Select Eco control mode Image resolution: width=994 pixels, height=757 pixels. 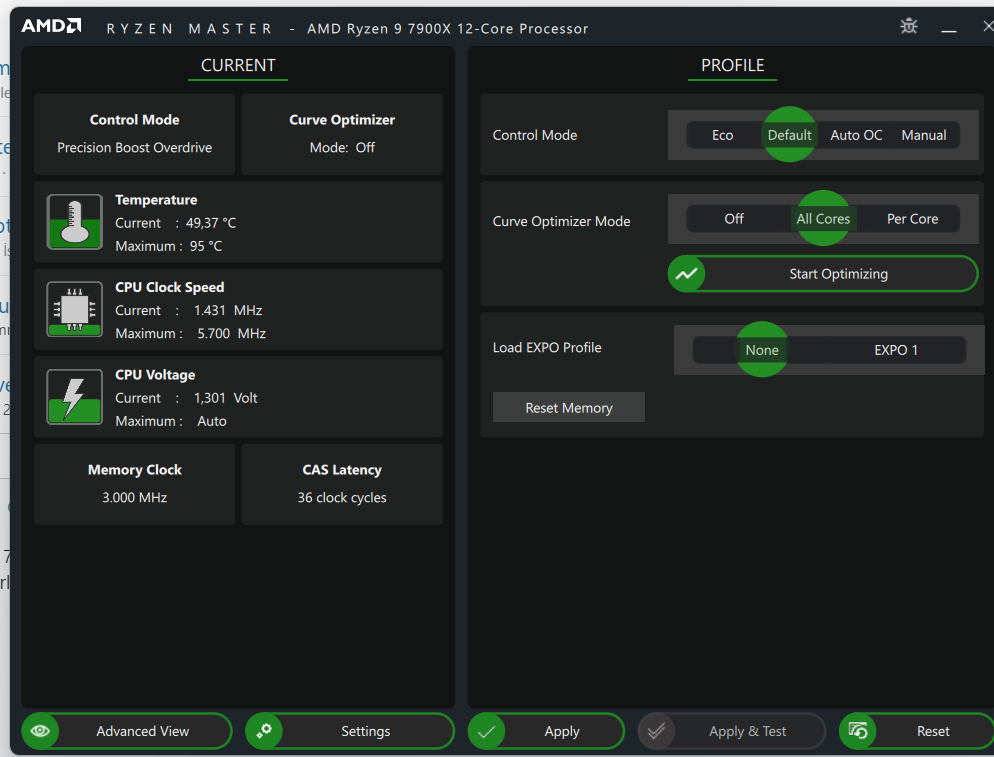(722, 135)
